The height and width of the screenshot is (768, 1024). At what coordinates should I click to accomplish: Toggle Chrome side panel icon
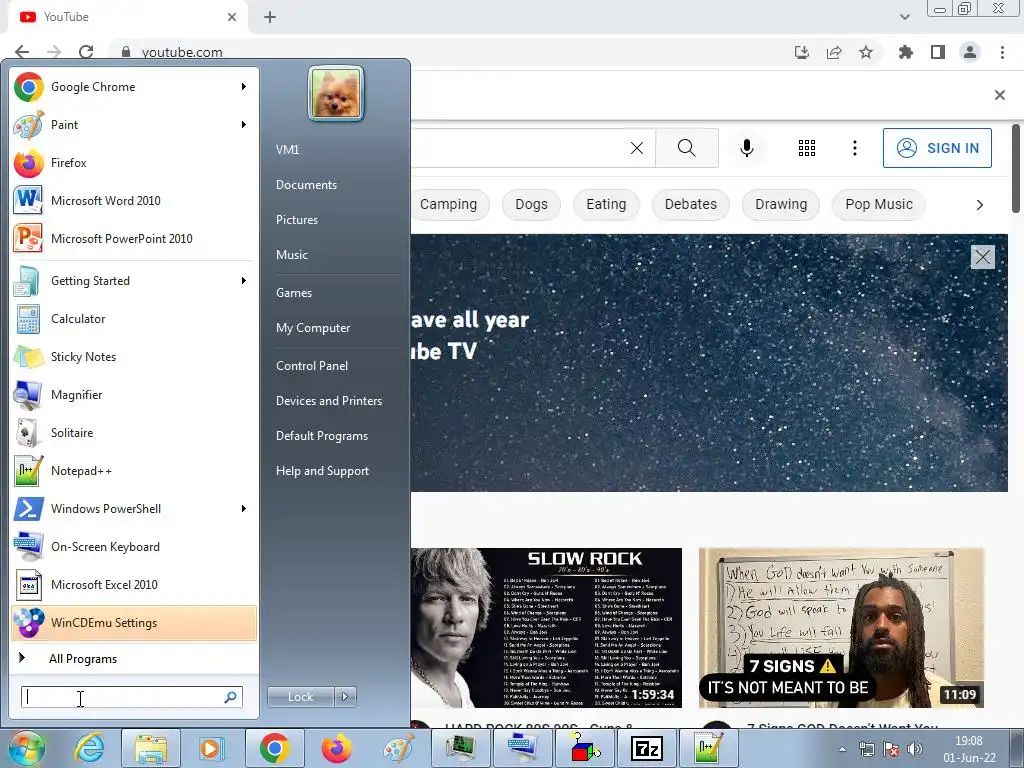pyautogui.click(x=938, y=52)
